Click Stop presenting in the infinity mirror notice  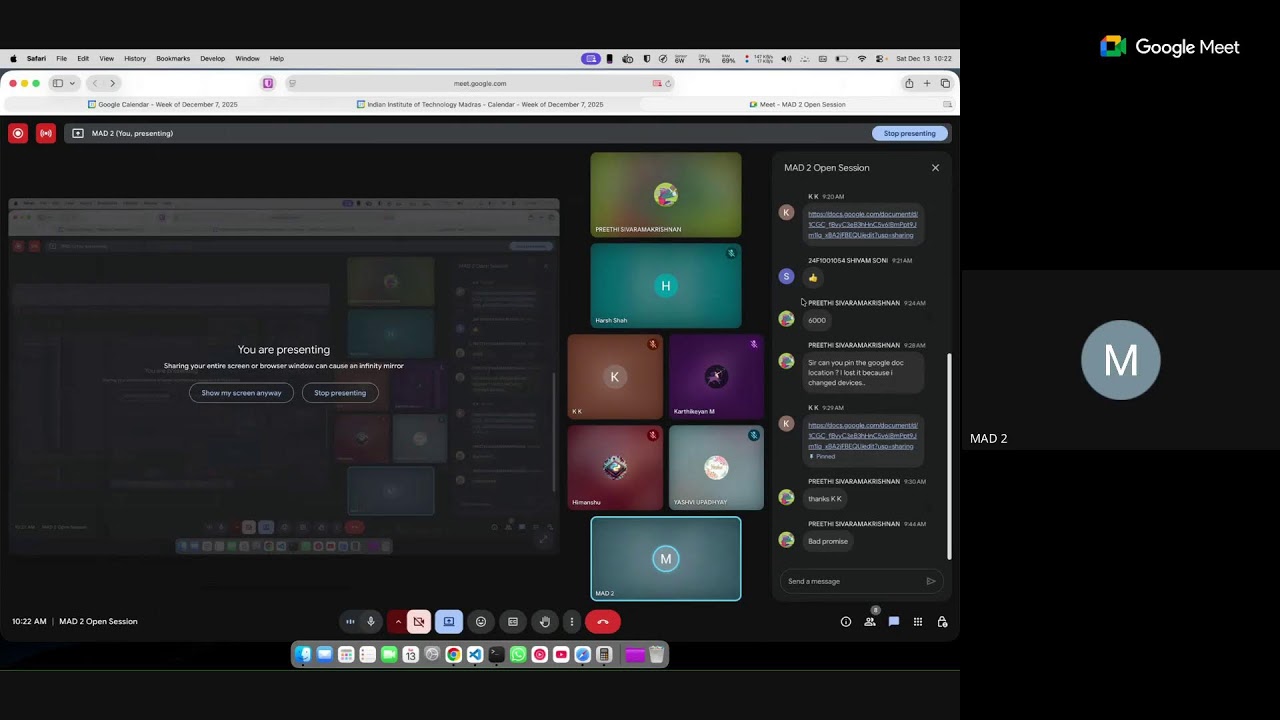[340, 393]
